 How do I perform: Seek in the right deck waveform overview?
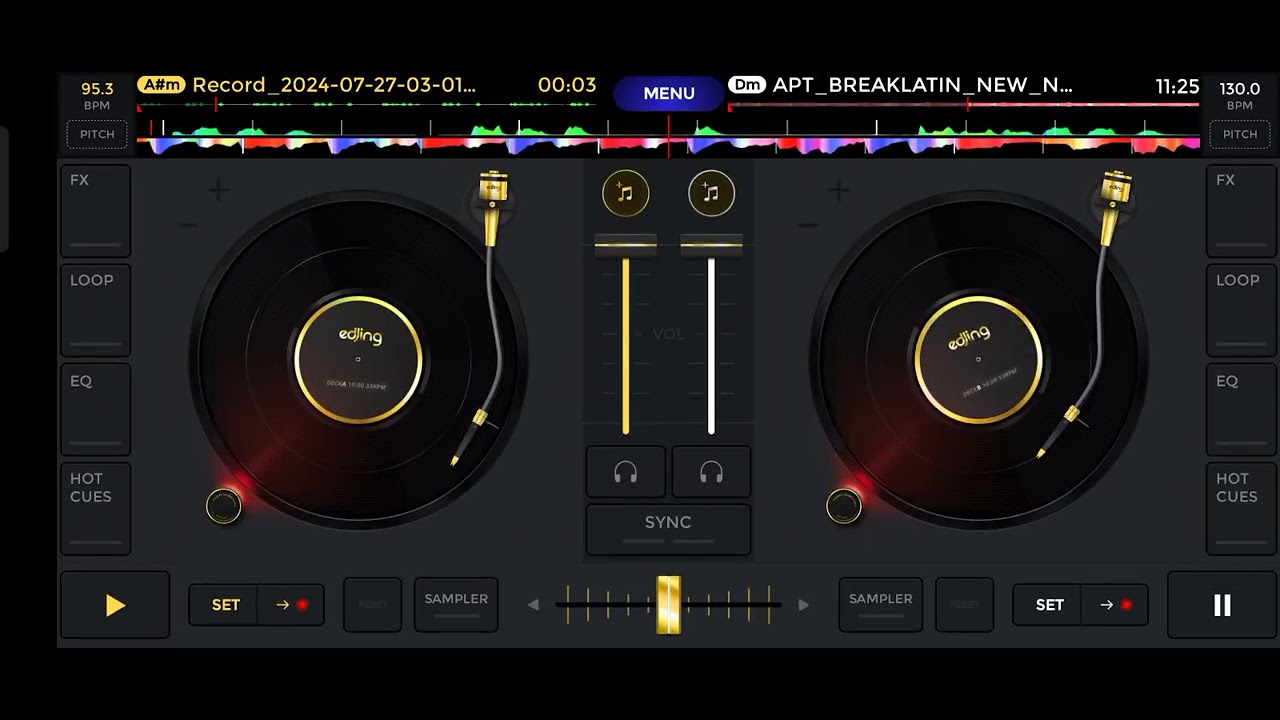coord(964,104)
